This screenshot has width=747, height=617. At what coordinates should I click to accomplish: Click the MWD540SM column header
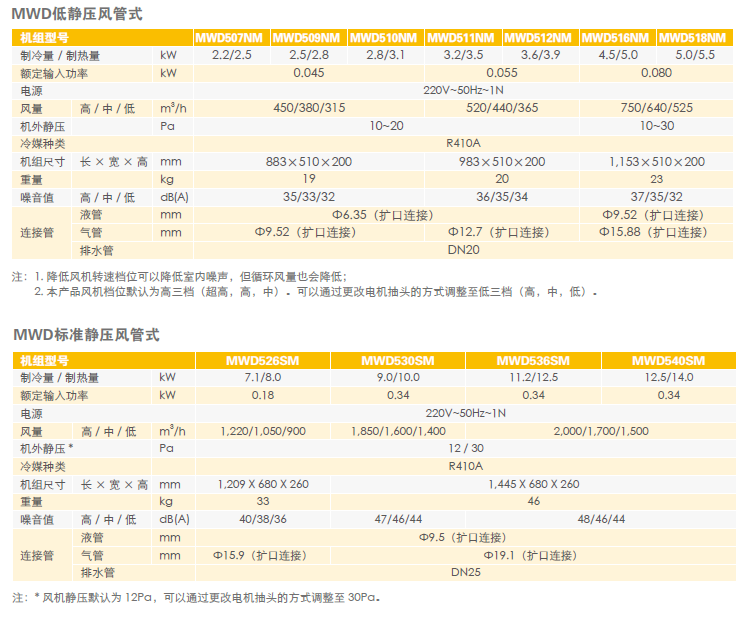click(668, 361)
